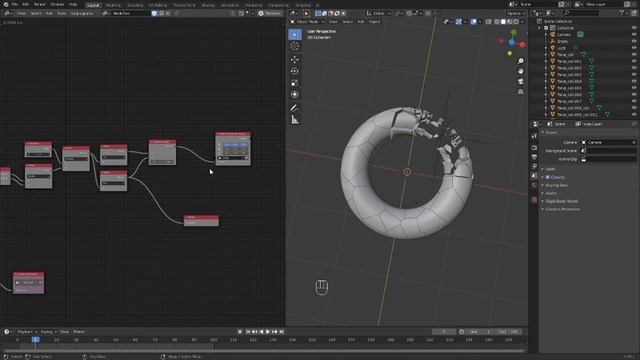Toggle visibility eye of Light in outliner

[x=634, y=48]
